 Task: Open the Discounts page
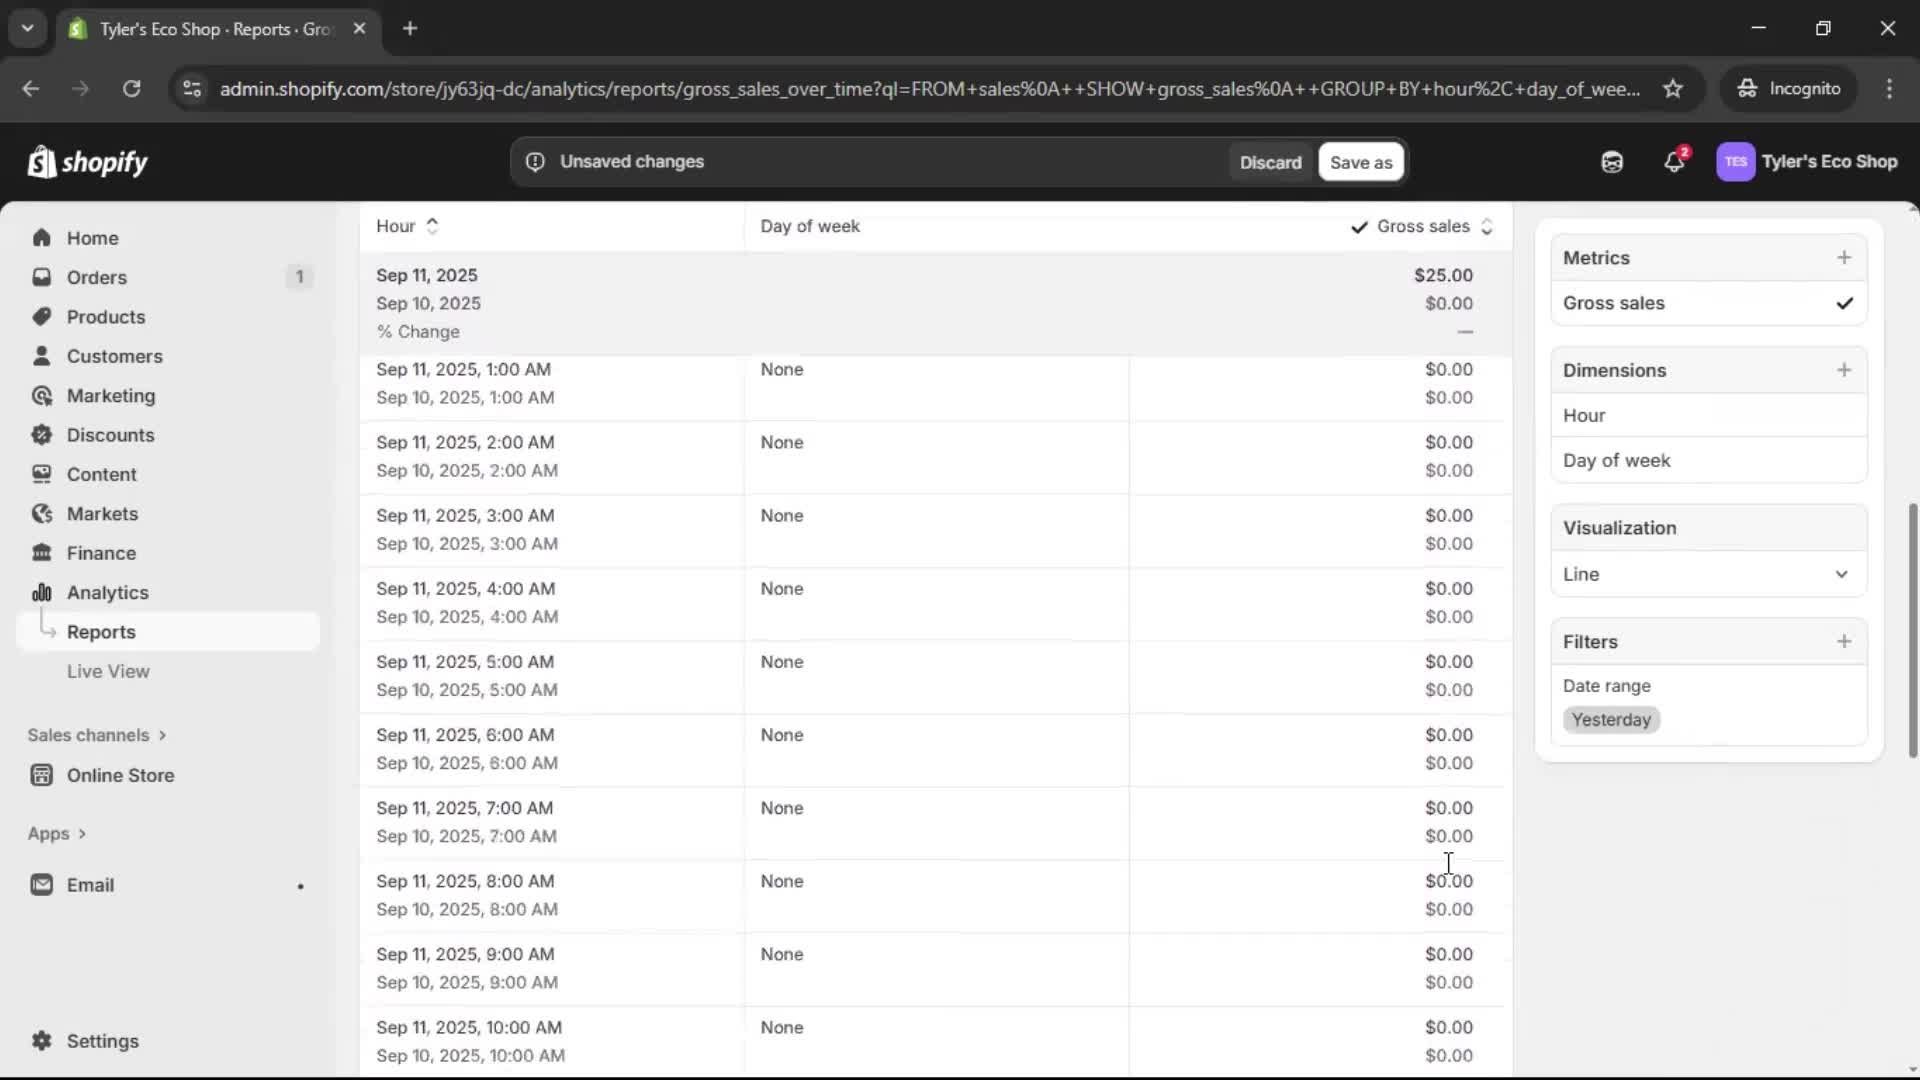pos(110,435)
